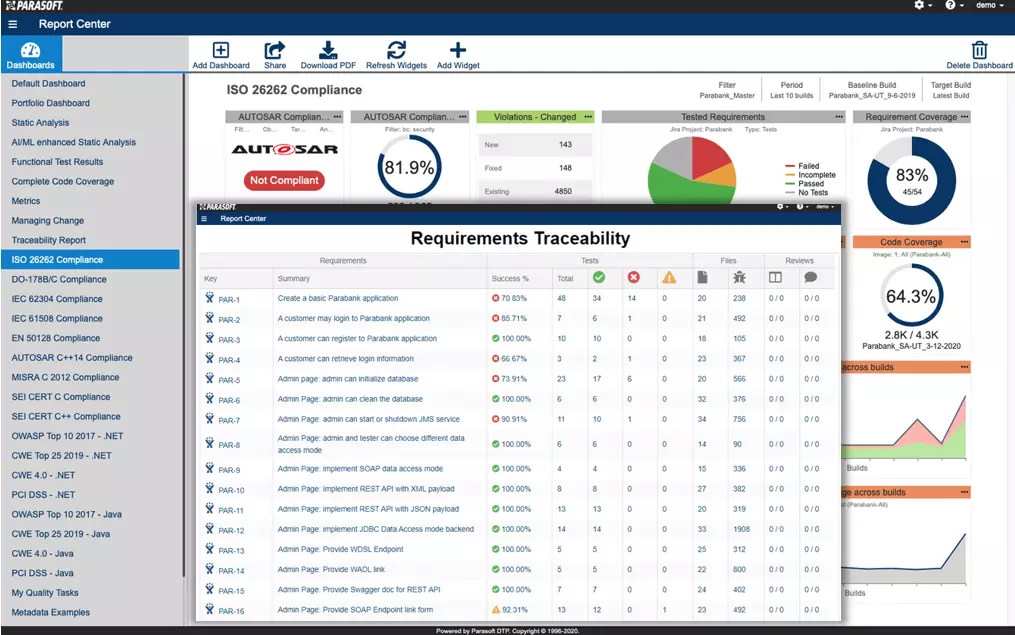Select ISO 26262 Compliance in sidebar

[90, 260]
